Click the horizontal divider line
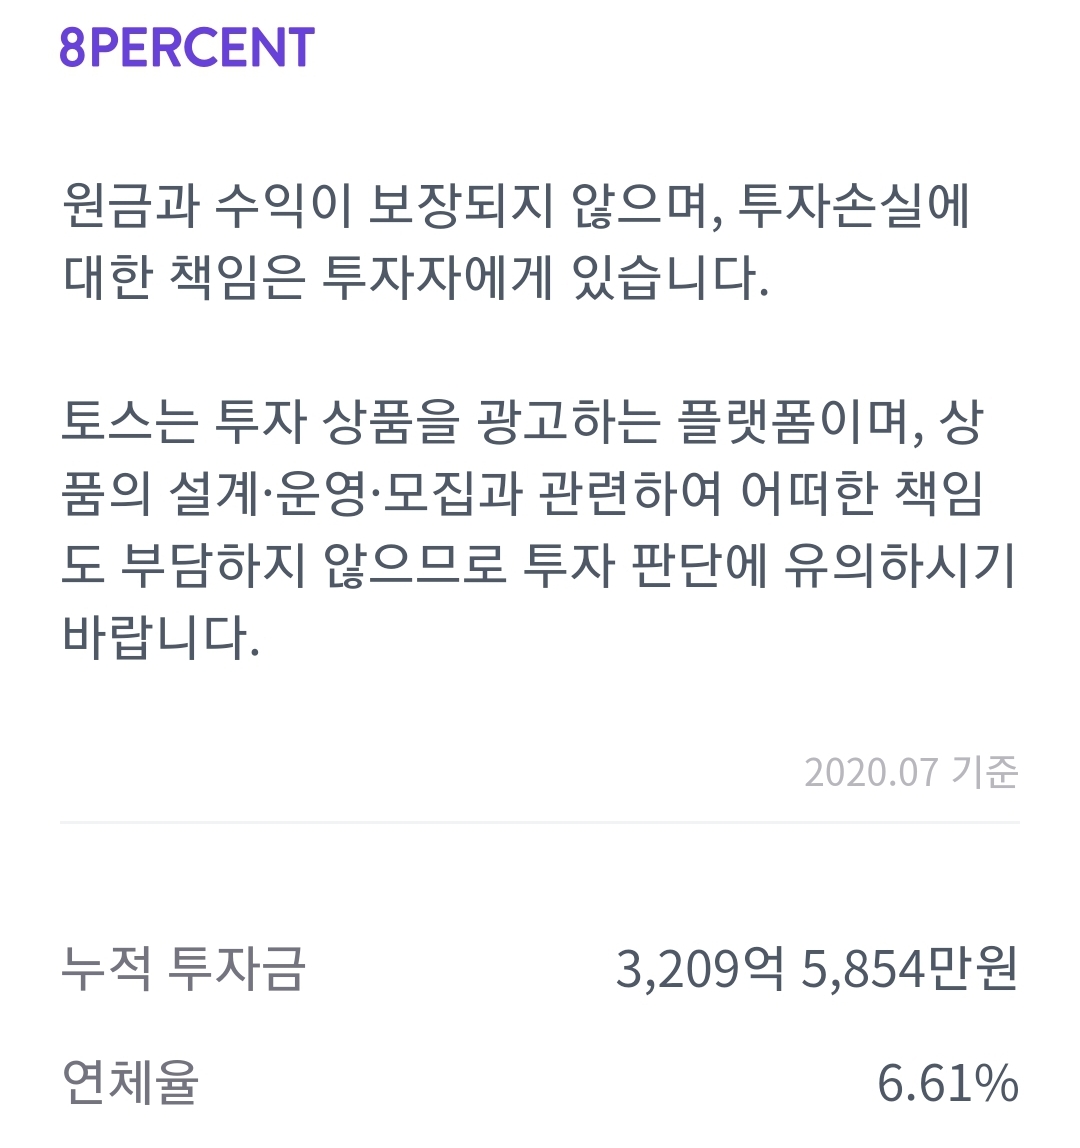This screenshot has width=1080, height=1148. pos(540,823)
